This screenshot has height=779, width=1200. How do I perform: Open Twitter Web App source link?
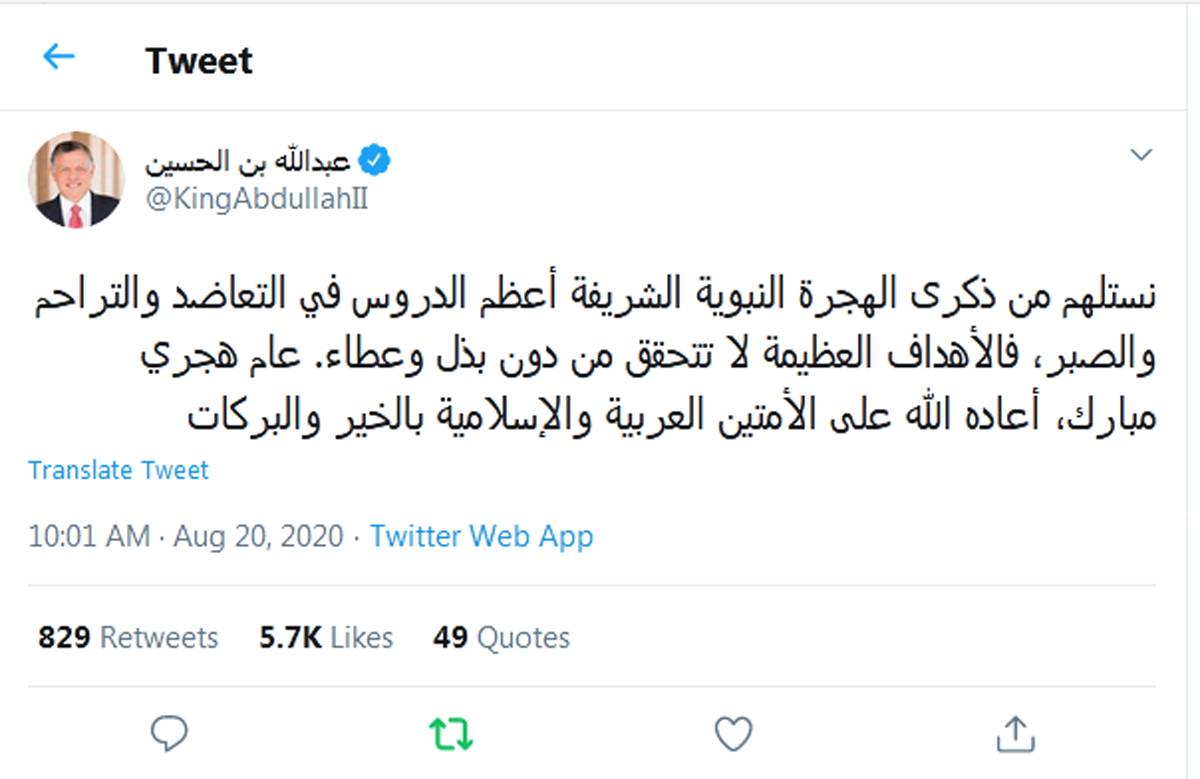482,536
